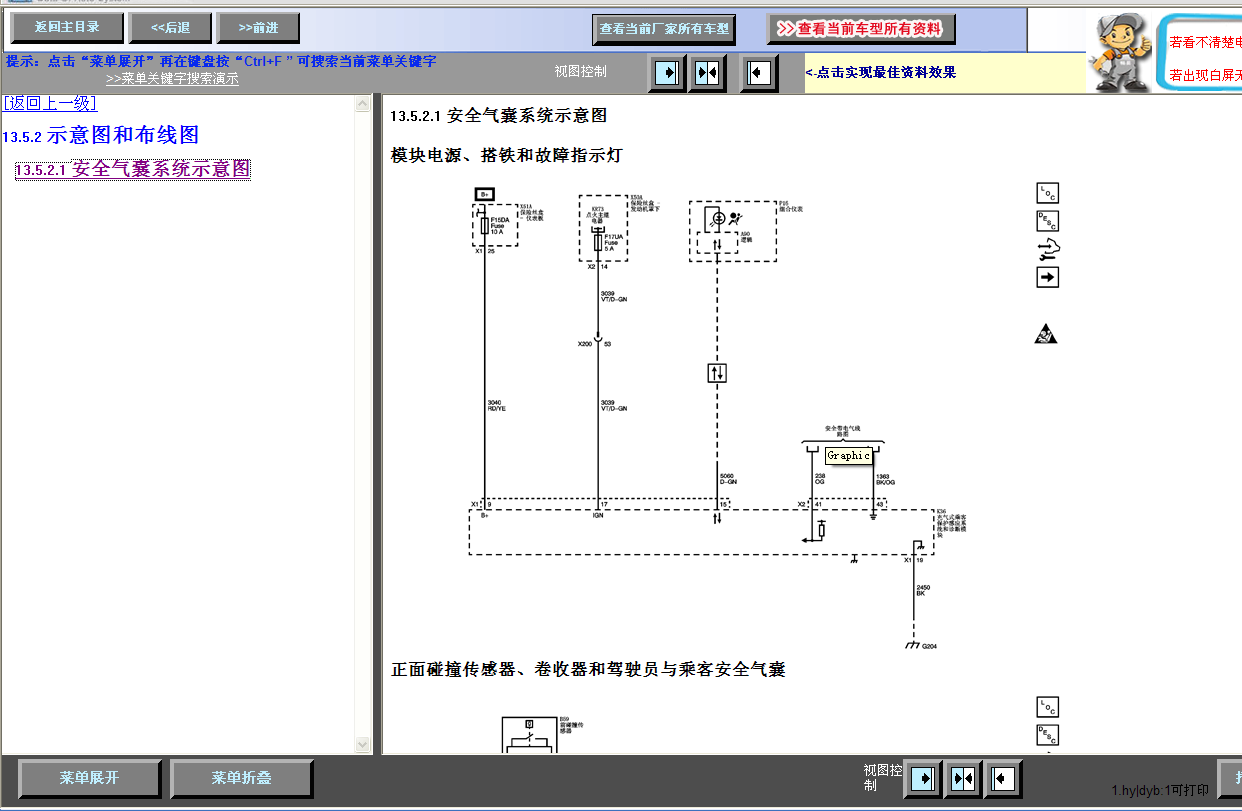Click the F15DA 10A fuse symbol
This screenshot has width=1242, height=811.
pyautogui.click(x=485, y=227)
